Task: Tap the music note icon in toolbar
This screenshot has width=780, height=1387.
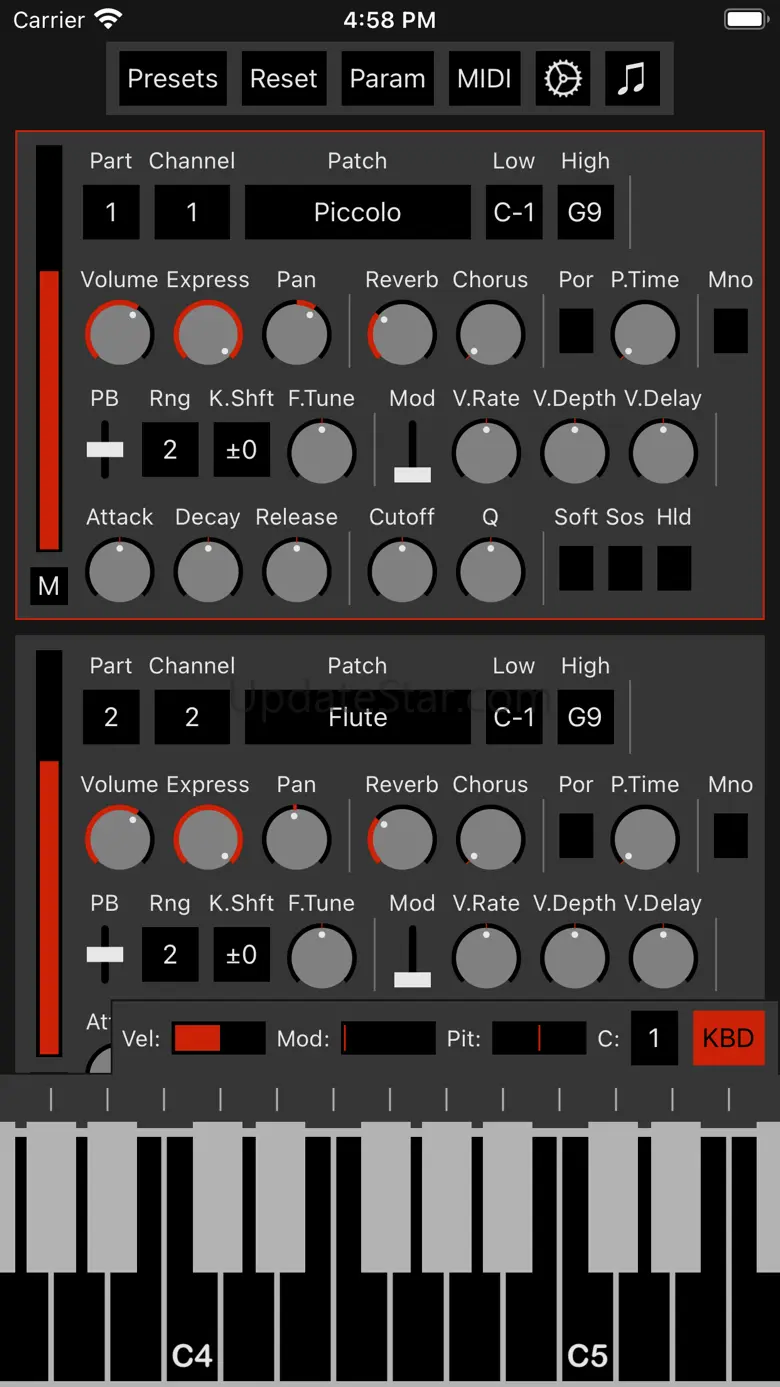Action: click(632, 78)
